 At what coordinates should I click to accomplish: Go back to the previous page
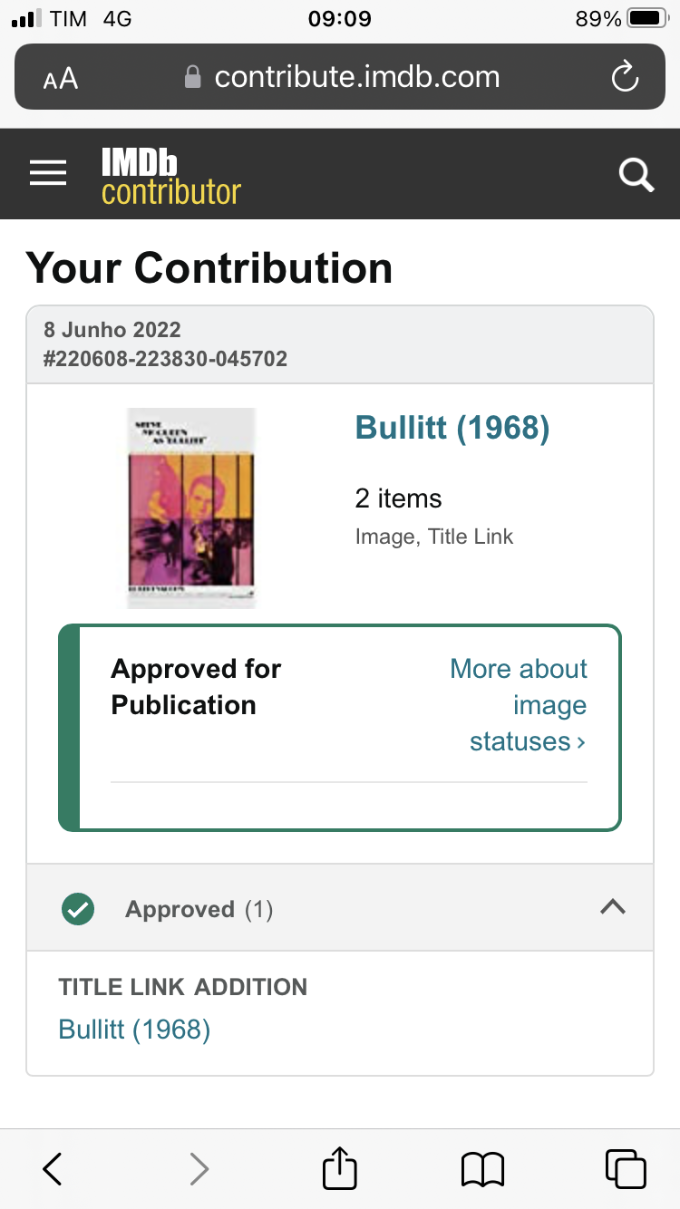pyautogui.click(x=53, y=1168)
